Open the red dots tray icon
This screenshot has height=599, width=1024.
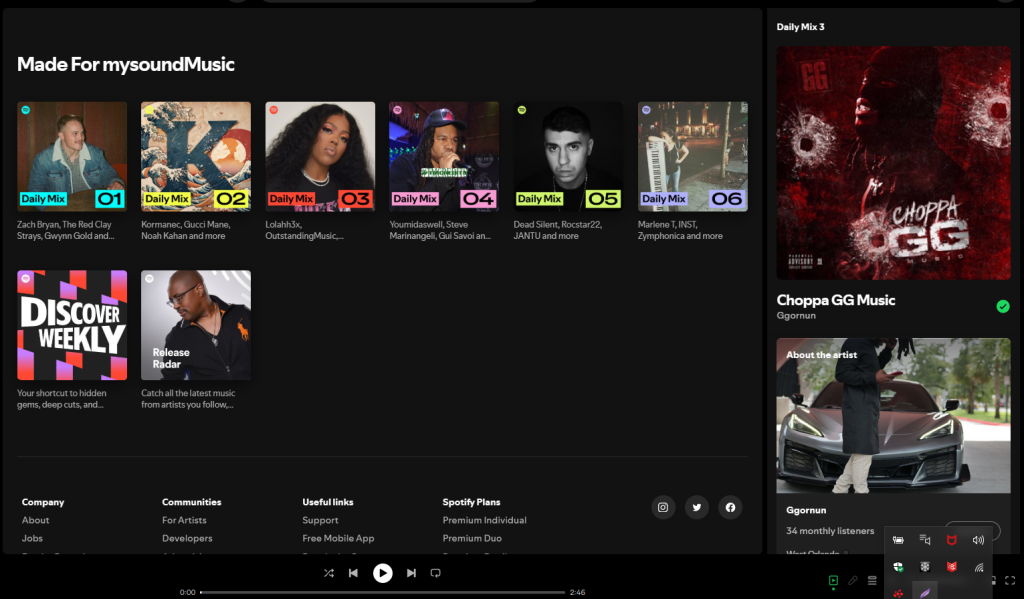click(899, 593)
